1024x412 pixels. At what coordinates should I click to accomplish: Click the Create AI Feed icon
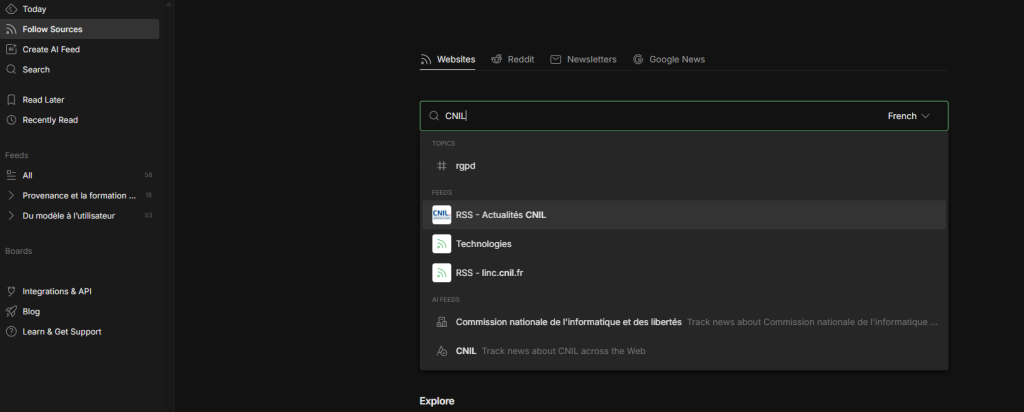tap(11, 49)
